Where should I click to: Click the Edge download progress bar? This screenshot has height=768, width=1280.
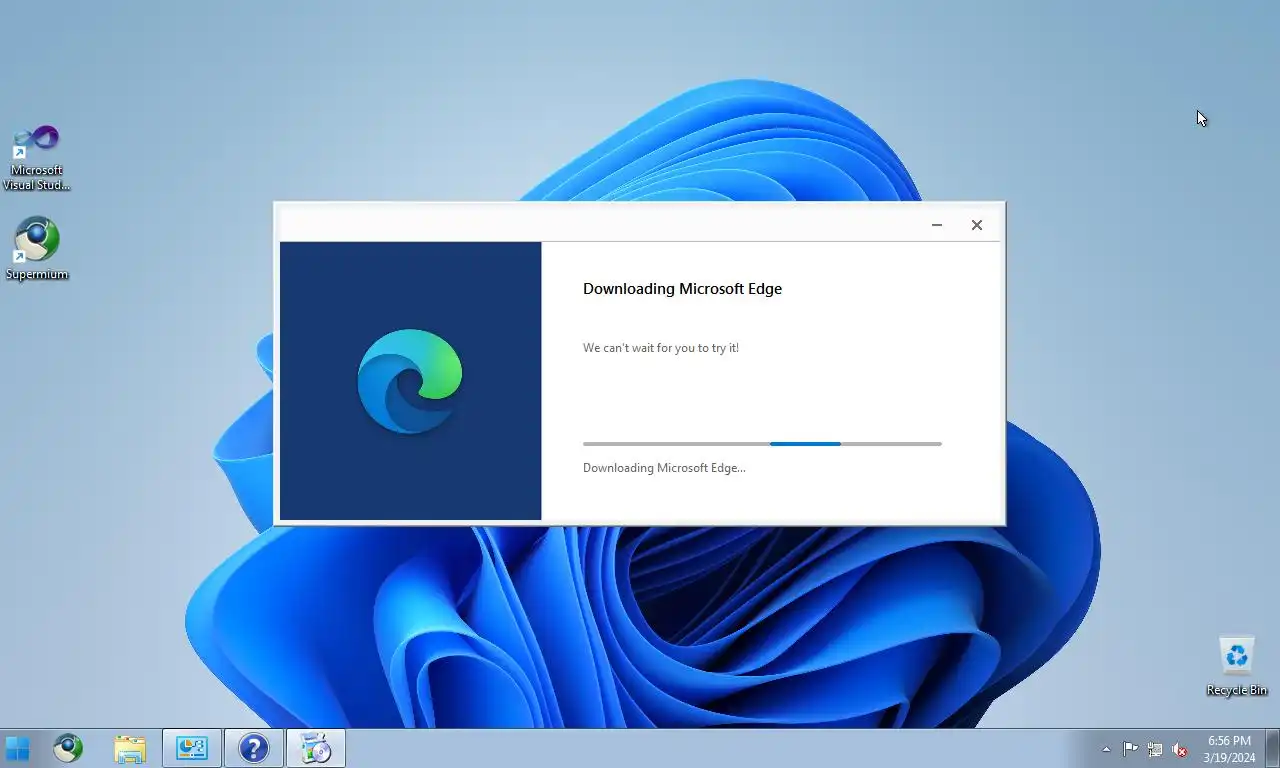pos(762,443)
